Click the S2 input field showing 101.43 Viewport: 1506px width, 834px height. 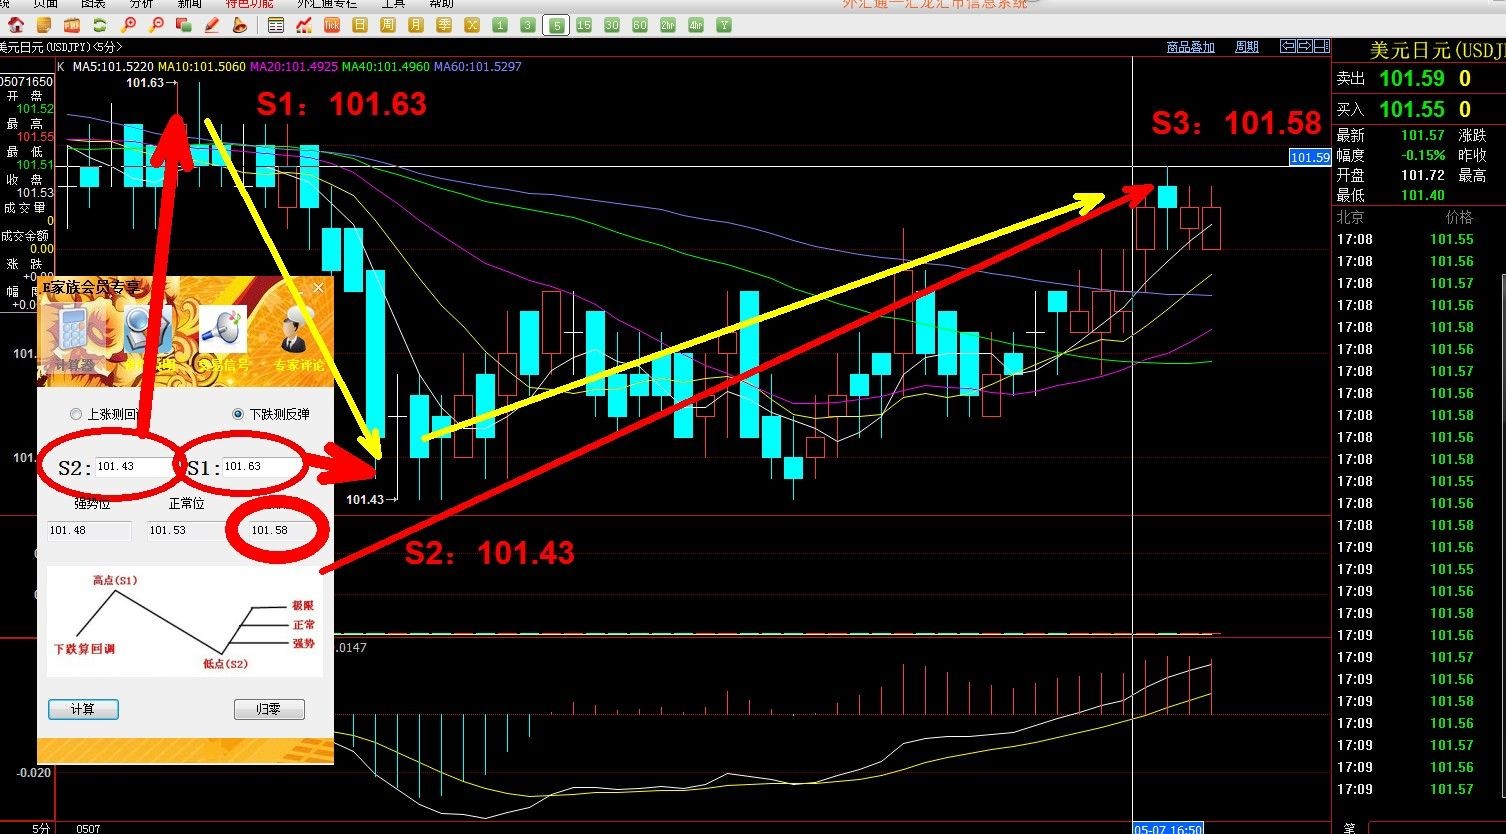click(136, 467)
